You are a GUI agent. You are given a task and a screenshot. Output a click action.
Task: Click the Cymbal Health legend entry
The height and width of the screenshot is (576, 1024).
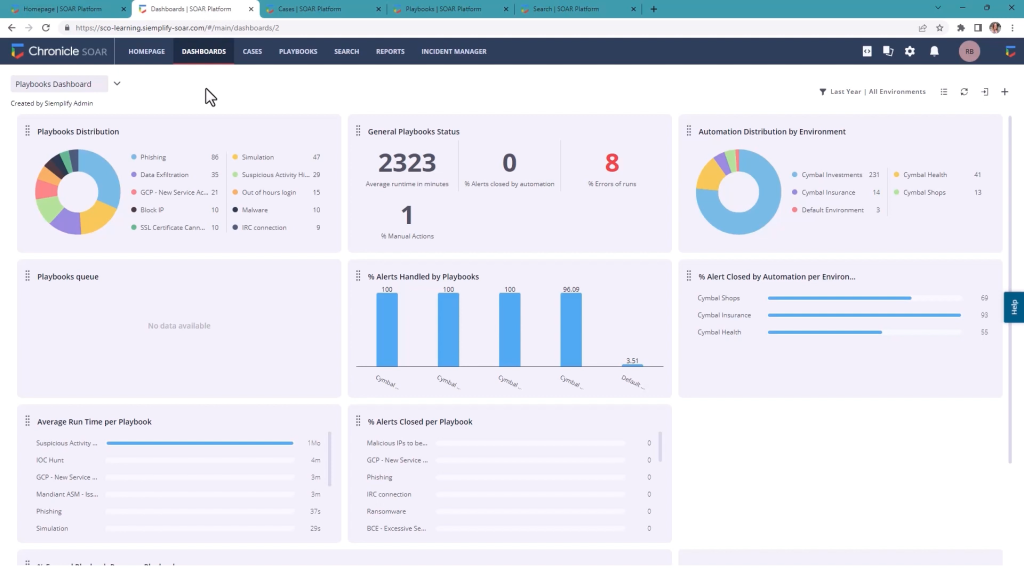937,175
